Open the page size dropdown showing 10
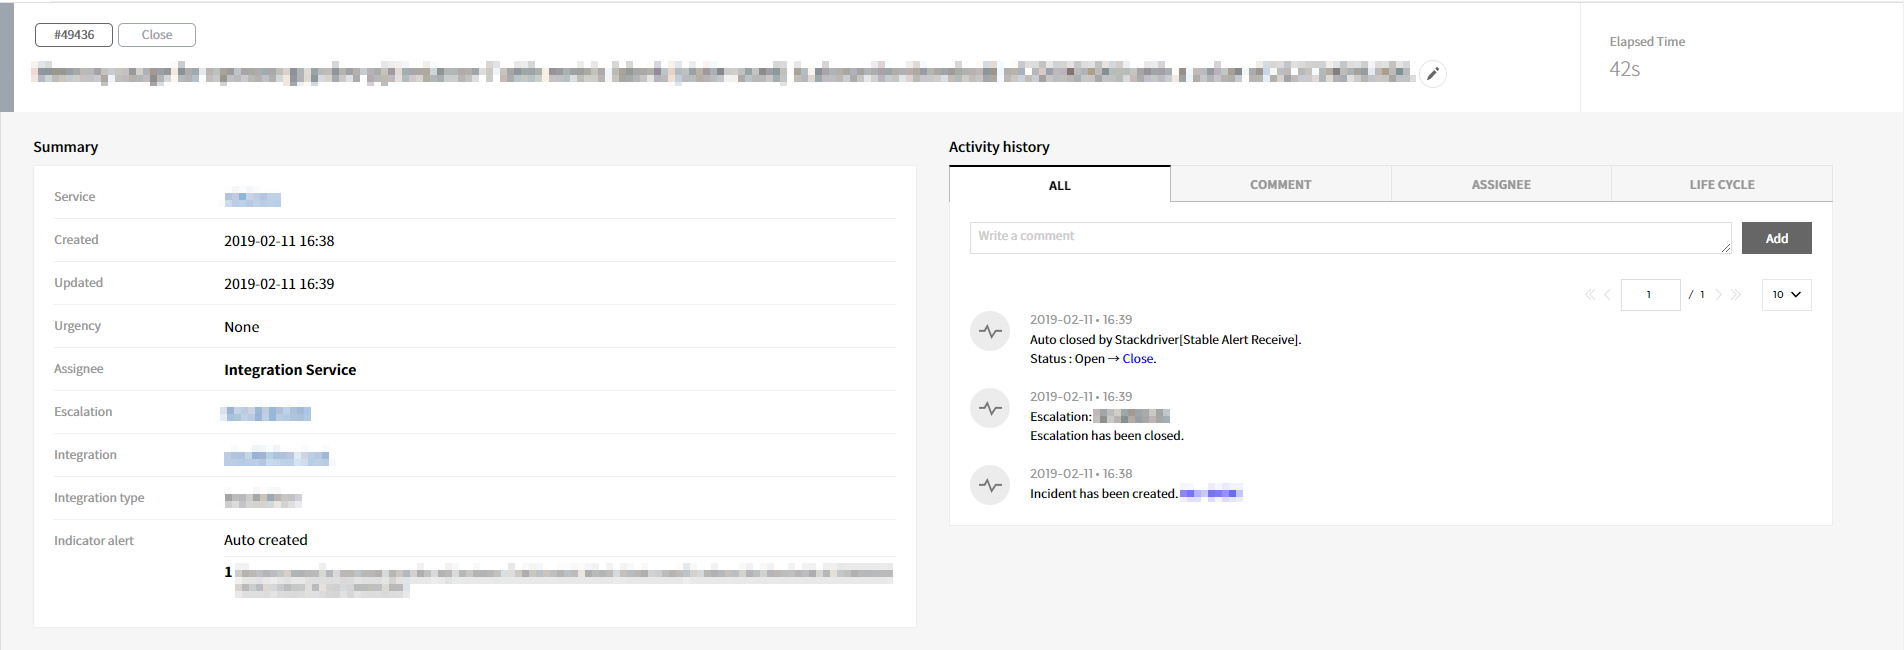This screenshot has width=1904, height=650. click(x=1786, y=295)
